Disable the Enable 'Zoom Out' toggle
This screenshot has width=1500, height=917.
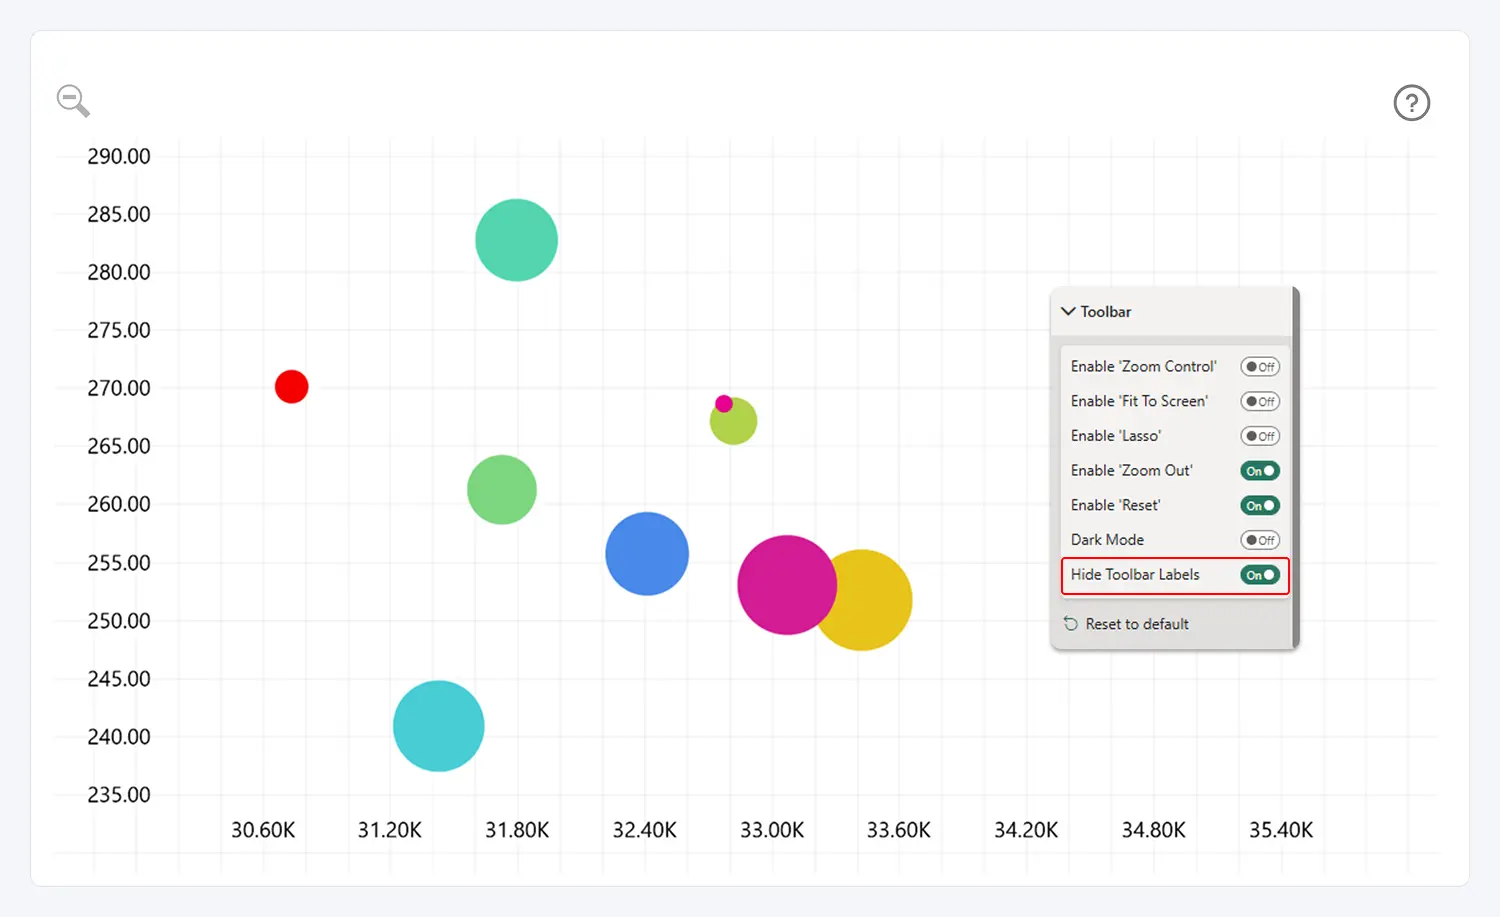(x=1259, y=471)
